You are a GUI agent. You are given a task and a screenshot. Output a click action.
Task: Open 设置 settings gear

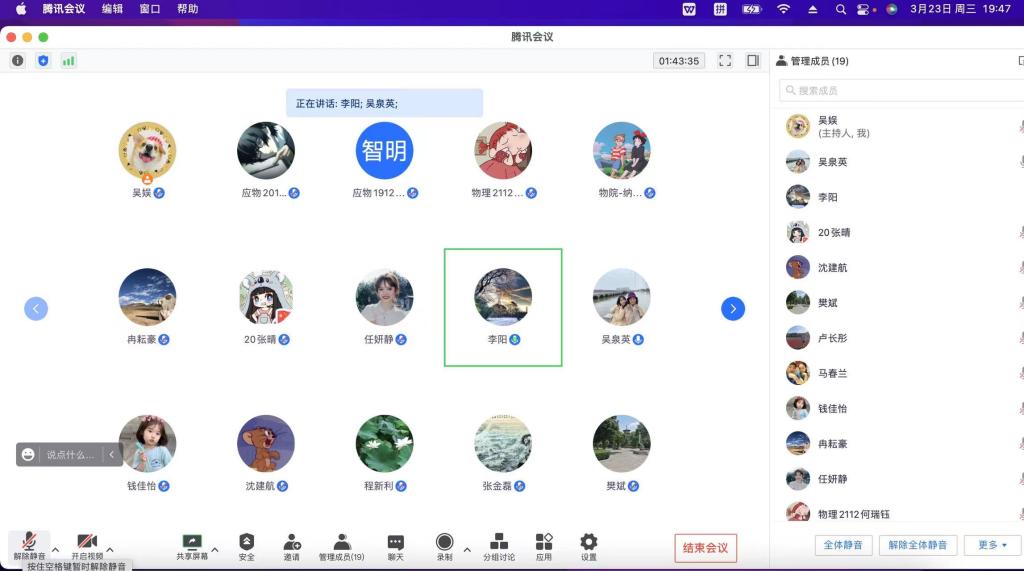pos(589,542)
